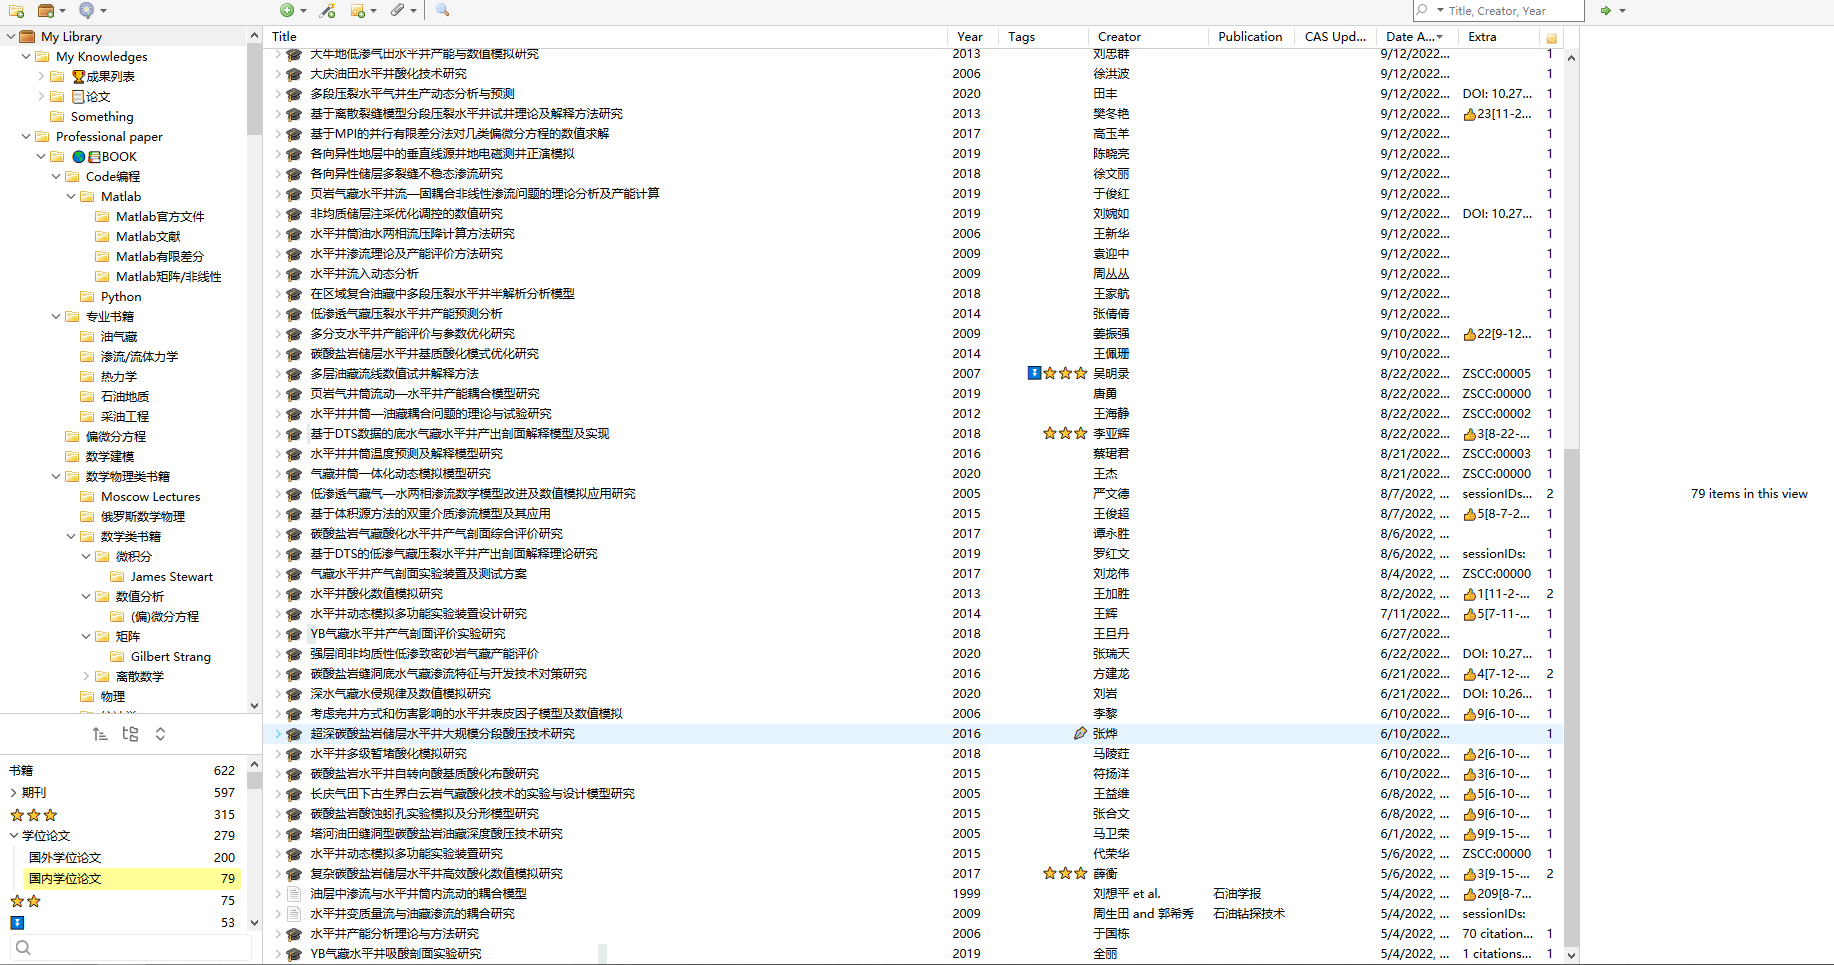This screenshot has width=1834, height=965.
Task: Sort items by the Title column
Action: 607,36
